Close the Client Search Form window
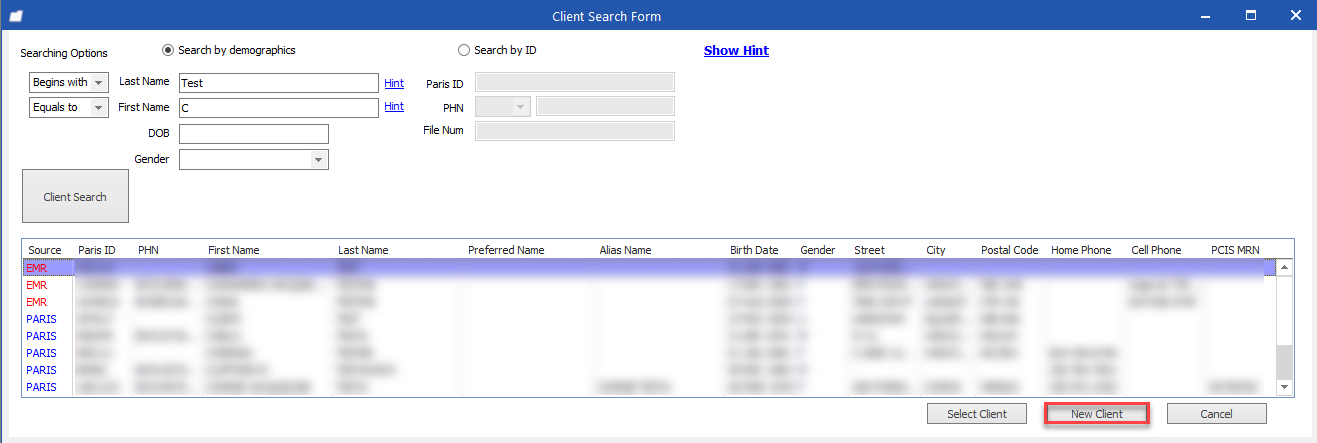Screen dimensions: 1317x443 tap(1295, 16)
